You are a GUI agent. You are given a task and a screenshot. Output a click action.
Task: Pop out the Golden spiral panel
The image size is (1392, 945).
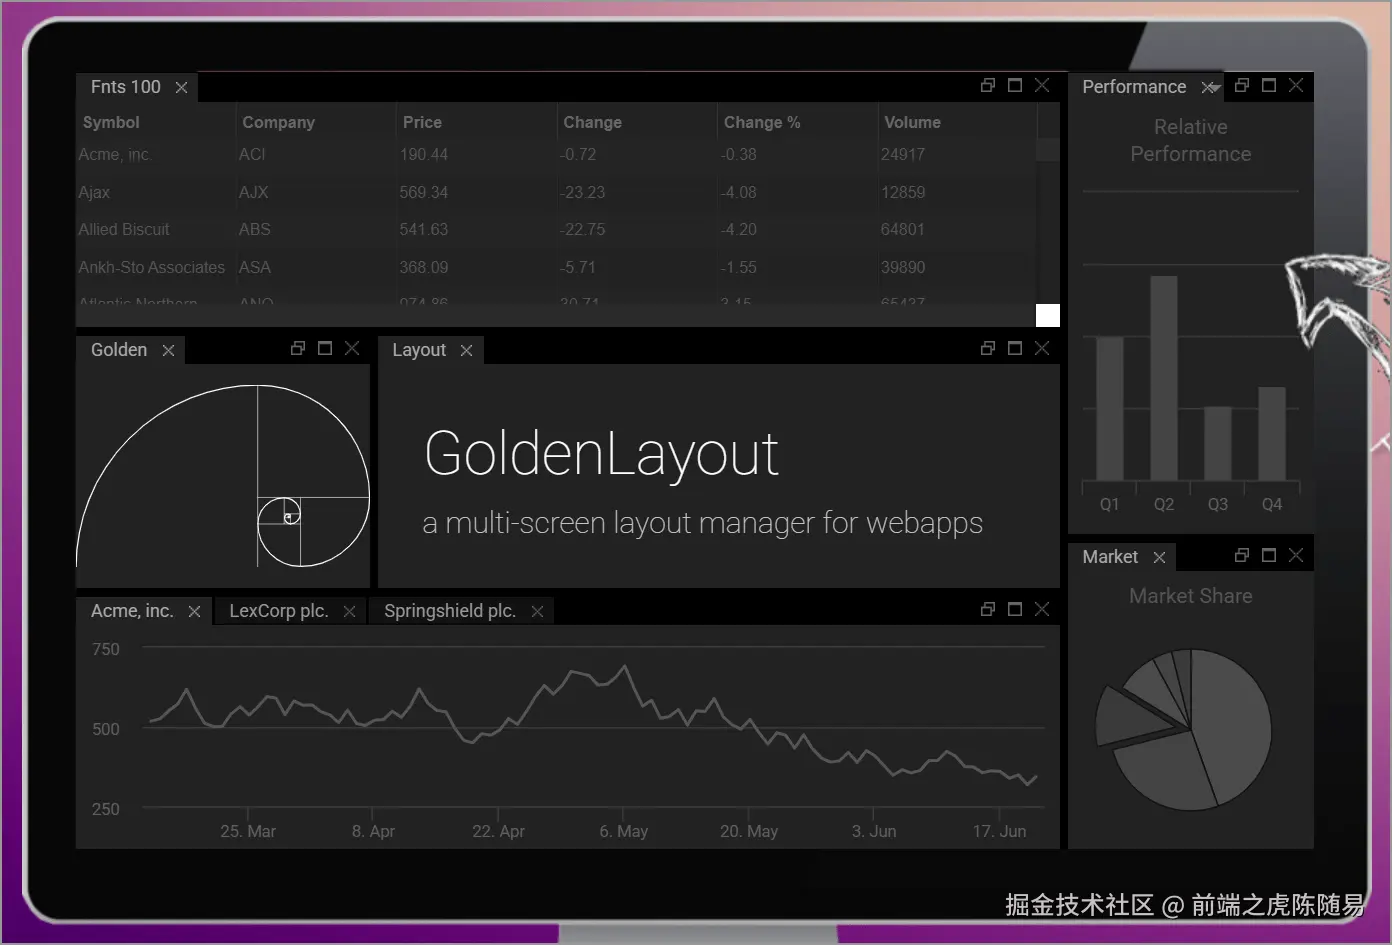tap(297, 348)
